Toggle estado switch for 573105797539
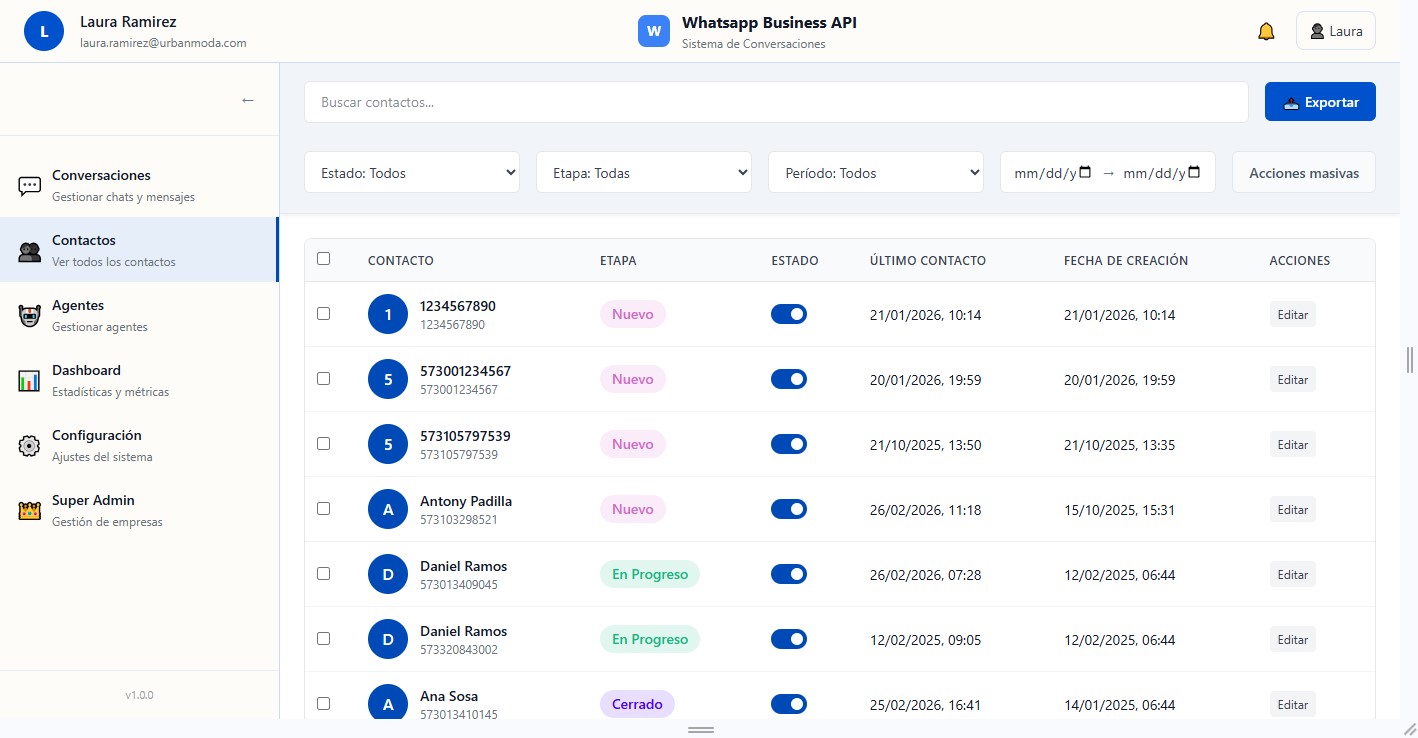1418x738 pixels. coord(789,444)
